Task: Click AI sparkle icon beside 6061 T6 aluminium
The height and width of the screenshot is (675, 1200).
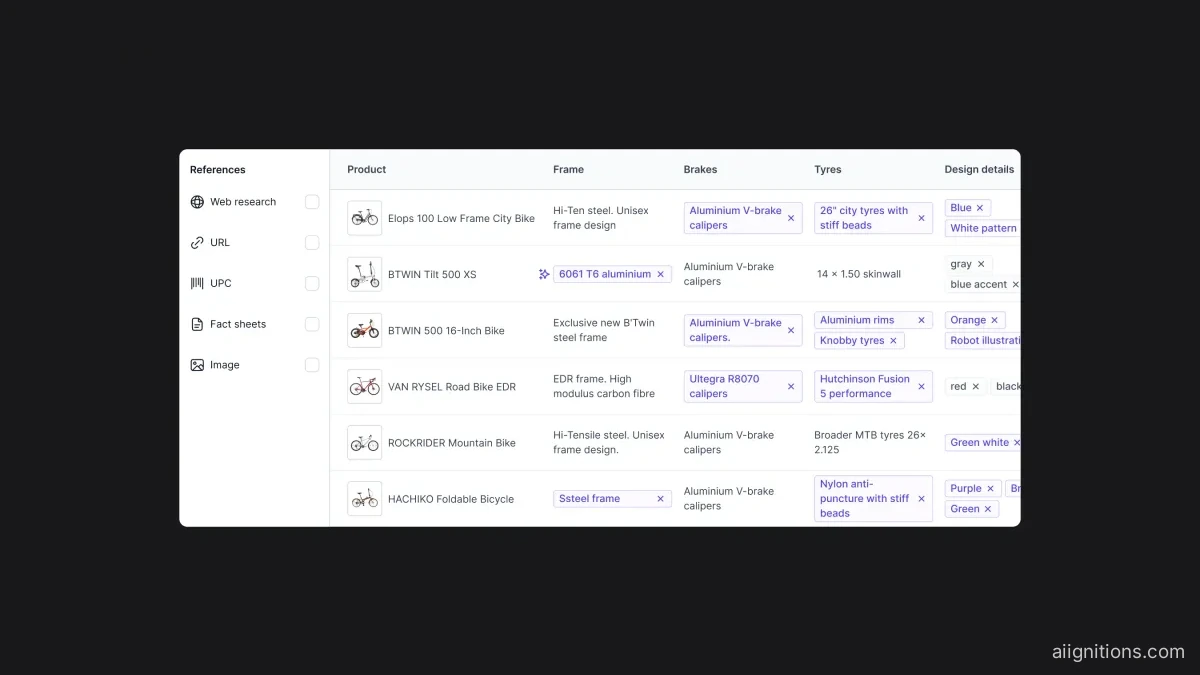Action: [x=544, y=274]
